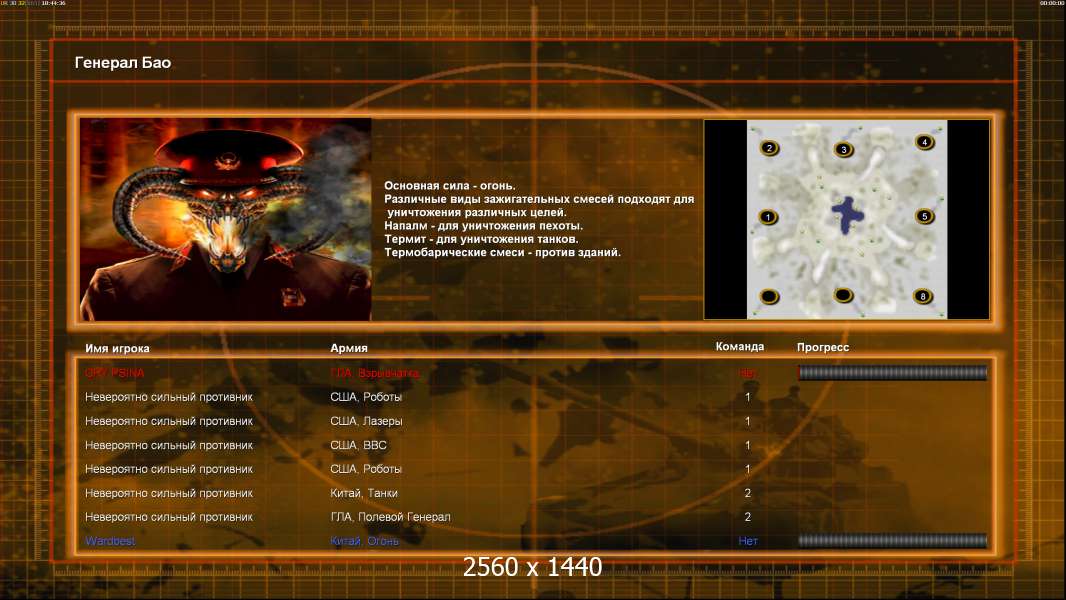1066x600 pixels.
Task: Click the "Имя игрока" column header
Action: (x=118, y=348)
